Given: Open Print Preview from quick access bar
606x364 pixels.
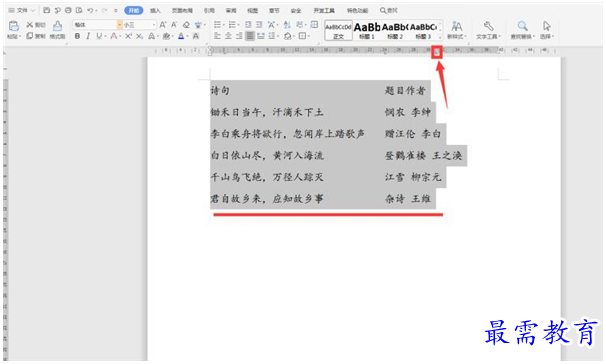Looking at the screenshot, I should pyautogui.click(x=79, y=10).
